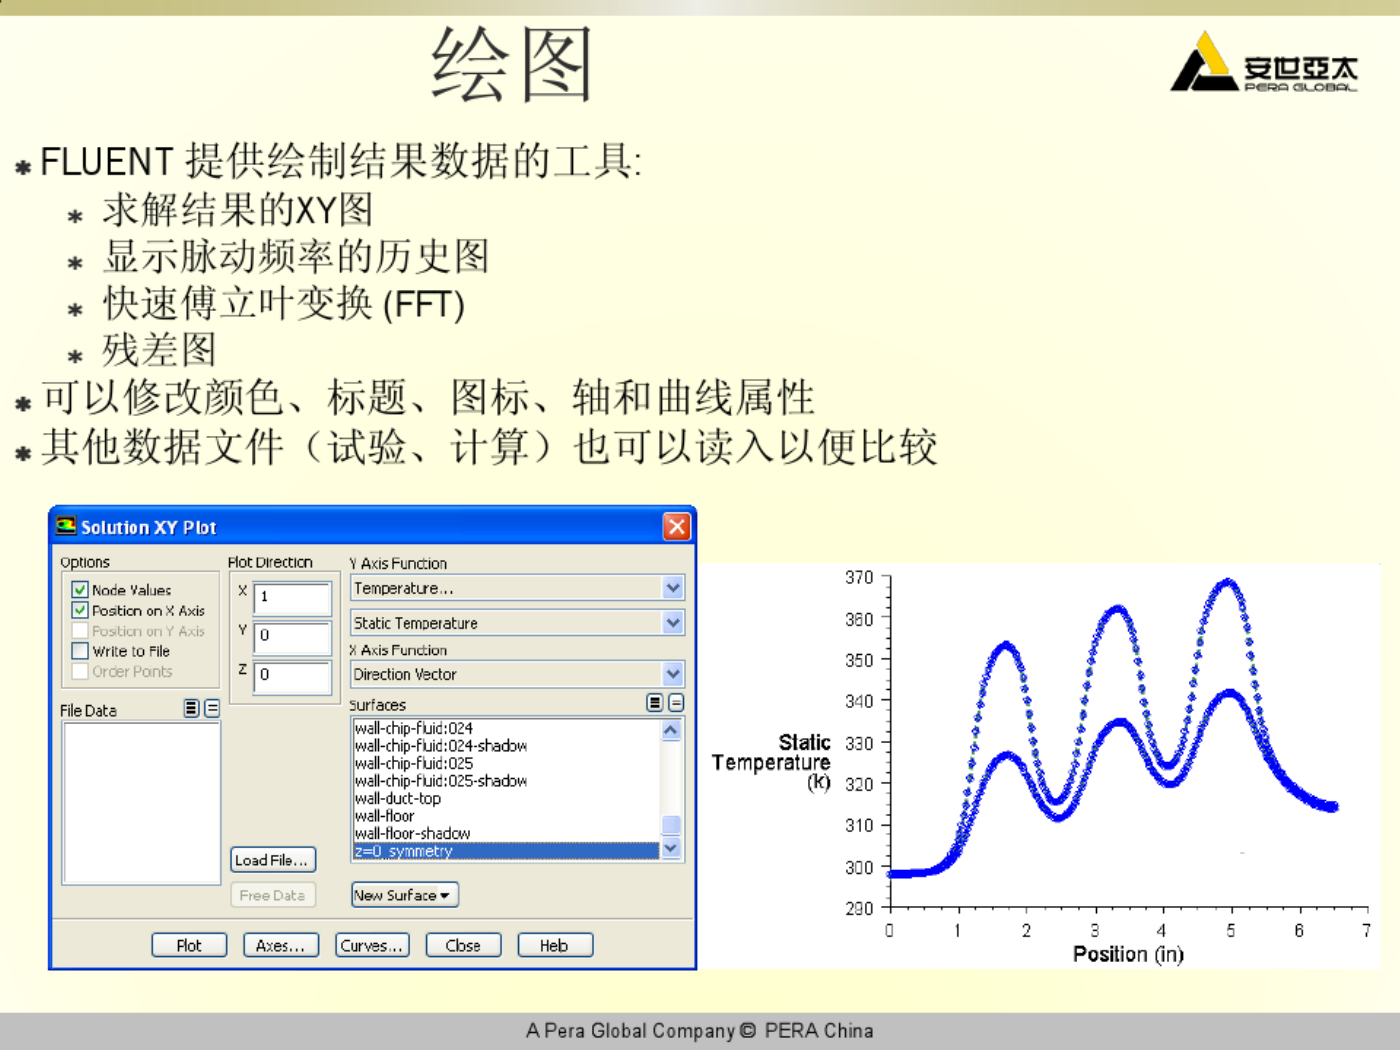Image resolution: width=1400 pixels, height=1050 pixels.
Task: Click the Plot Direction X input field
Action: (x=292, y=598)
